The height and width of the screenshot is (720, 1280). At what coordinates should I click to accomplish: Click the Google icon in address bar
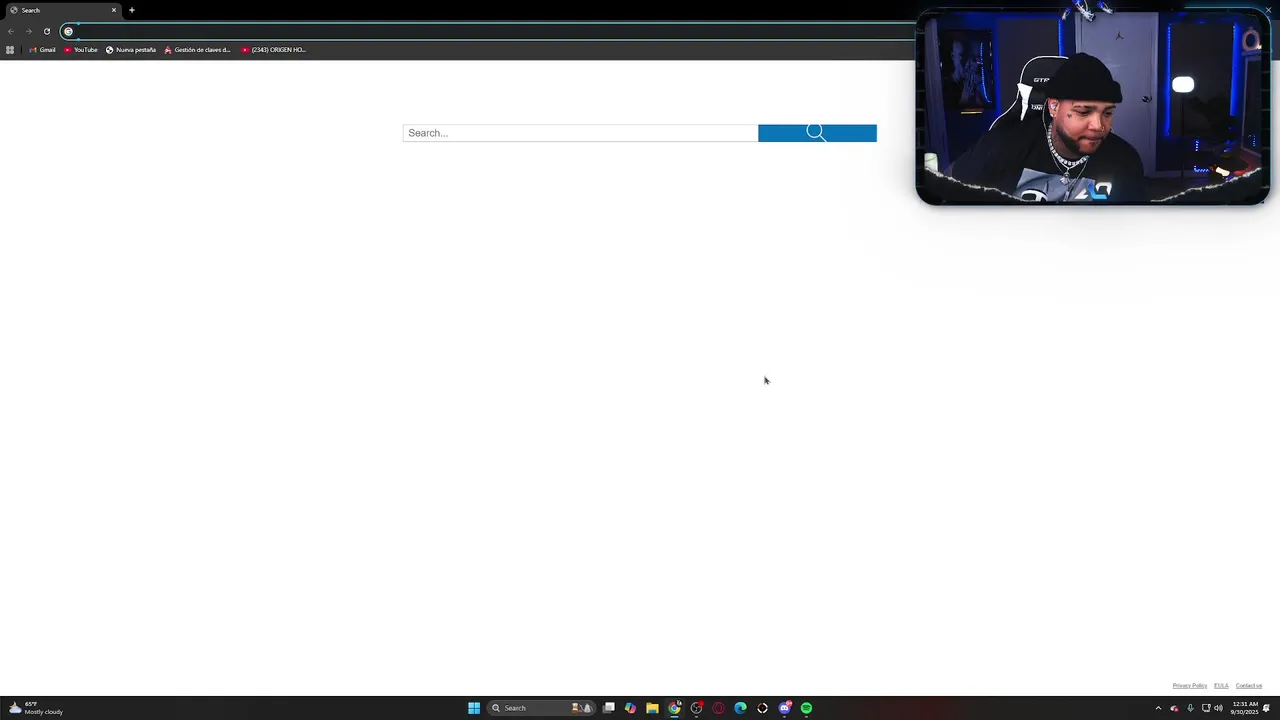(x=68, y=31)
